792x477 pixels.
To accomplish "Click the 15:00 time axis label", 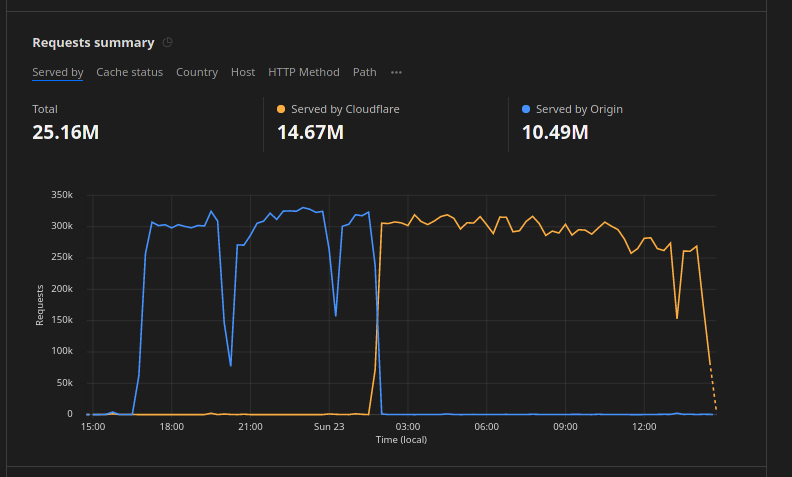I will tap(92, 427).
